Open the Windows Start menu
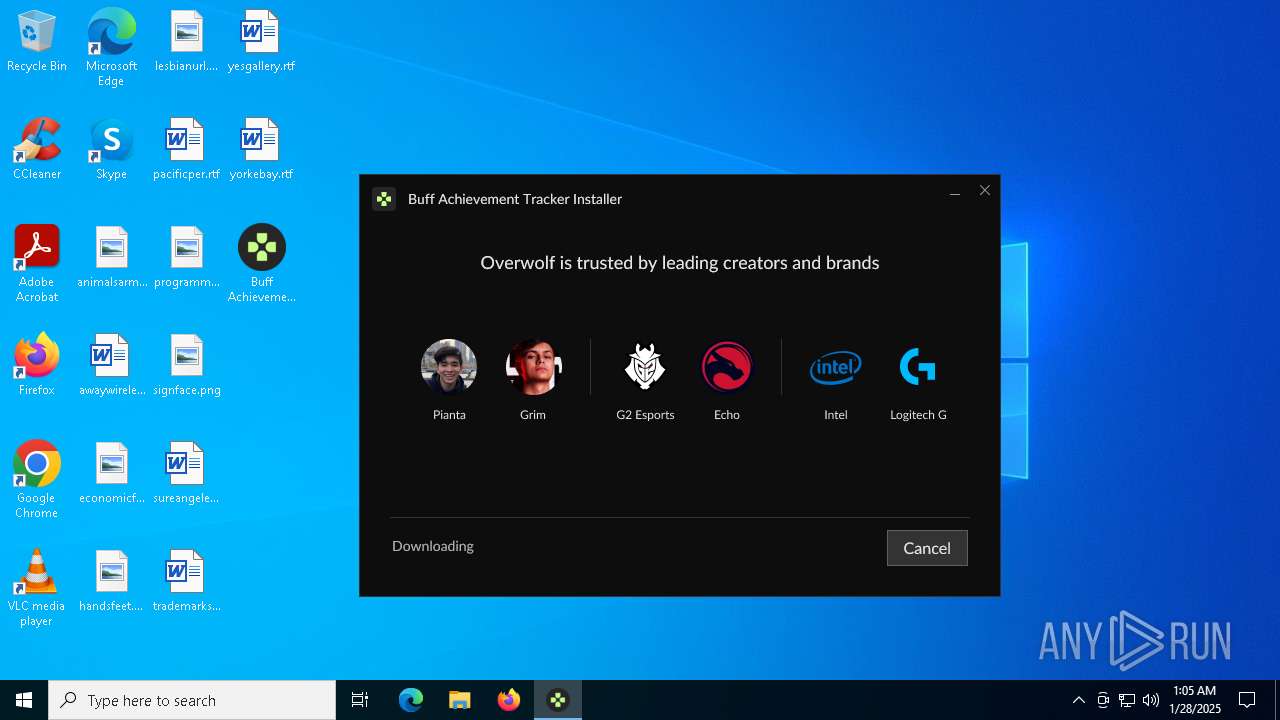The image size is (1280, 720). [x=24, y=700]
